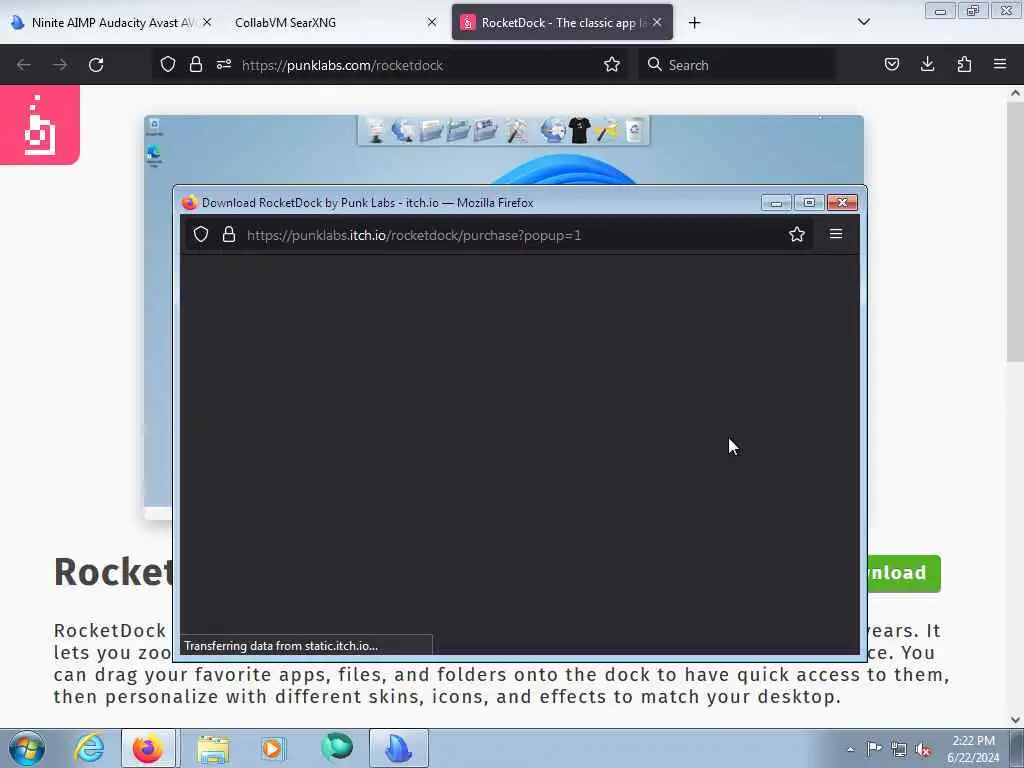The width and height of the screenshot is (1024, 768).
Task: Go forward to next page
Action: (x=60, y=65)
